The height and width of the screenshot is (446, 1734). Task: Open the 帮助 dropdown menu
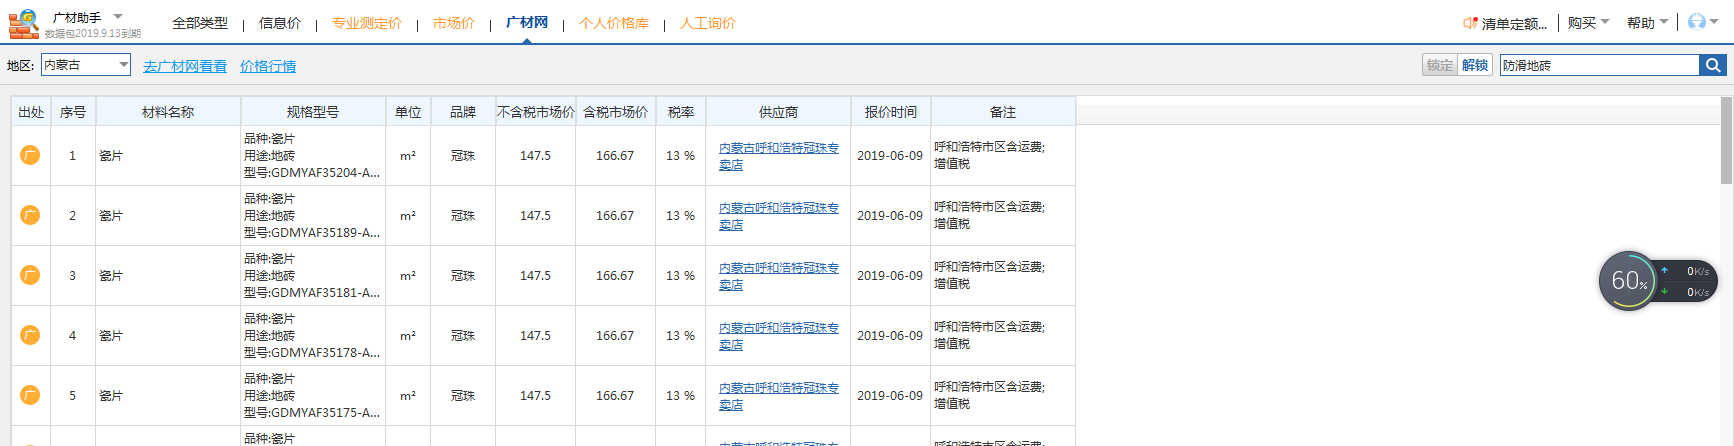(1647, 23)
